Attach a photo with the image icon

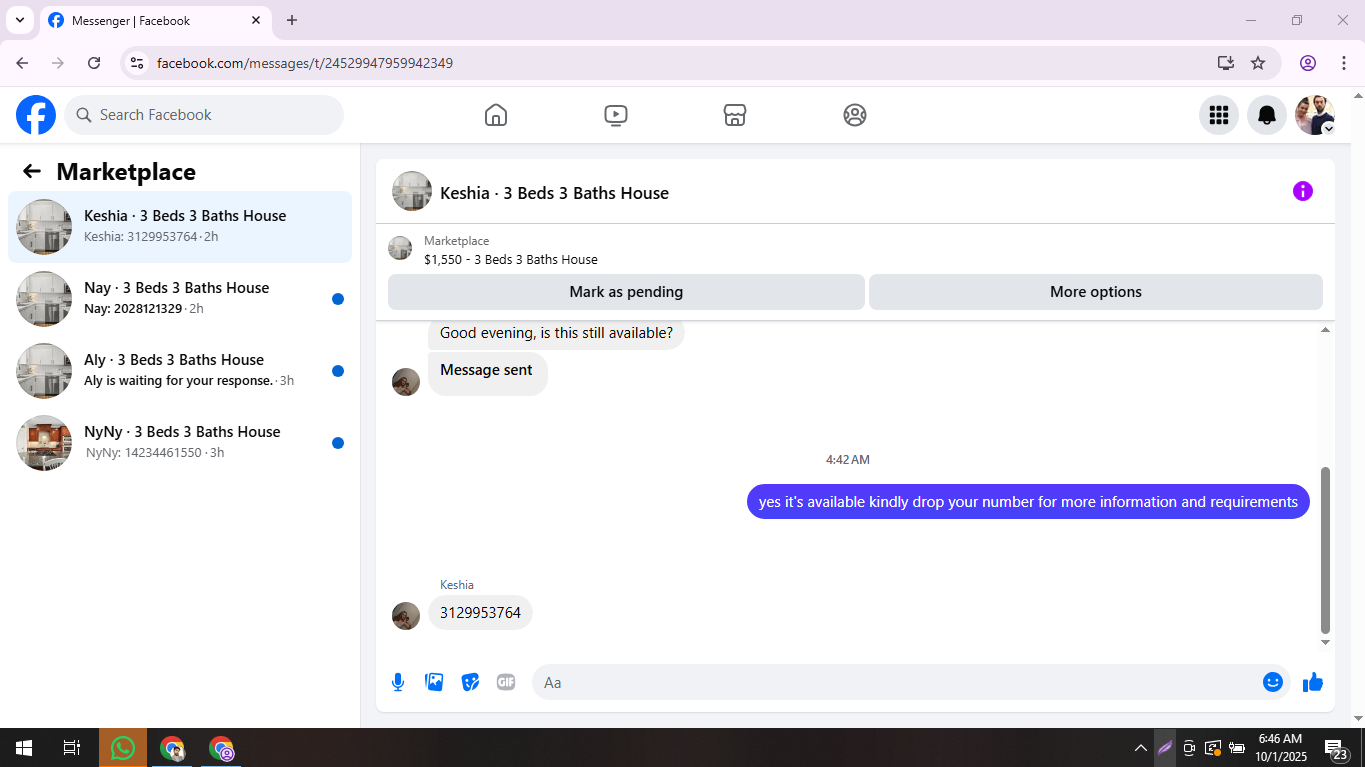434,682
